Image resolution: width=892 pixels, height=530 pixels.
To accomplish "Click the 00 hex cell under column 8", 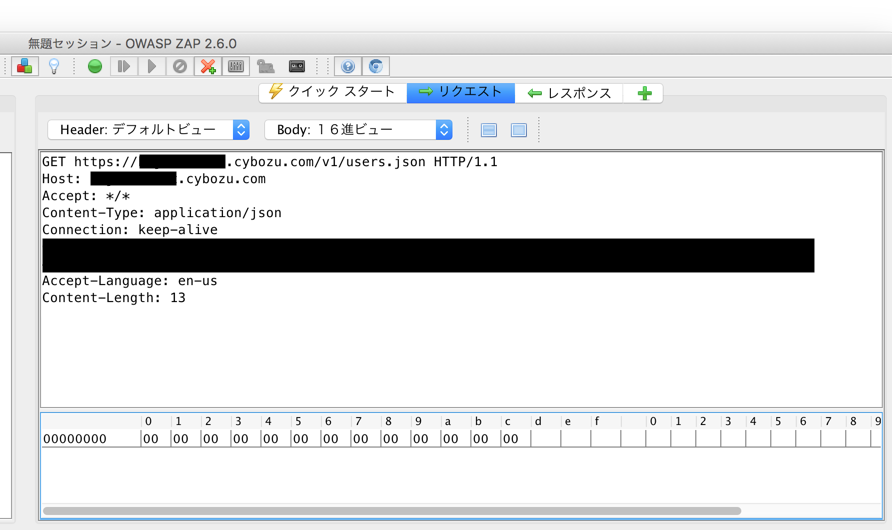I will 391,438.
